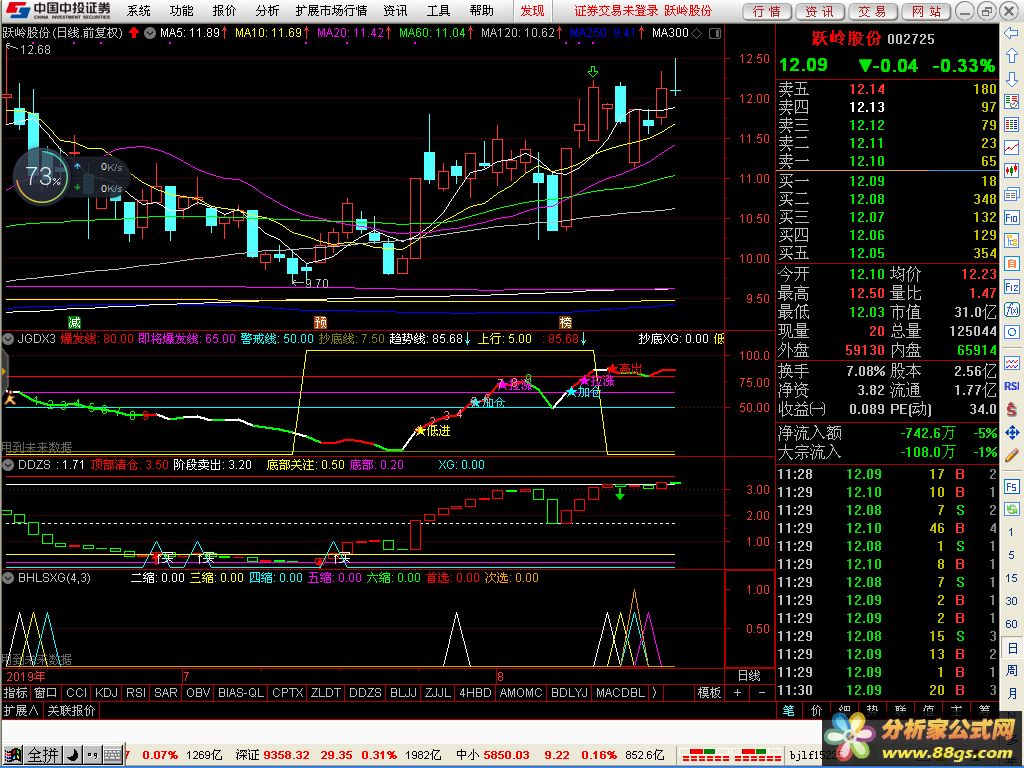Select the 周 weekly period

[x=1011, y=671]
